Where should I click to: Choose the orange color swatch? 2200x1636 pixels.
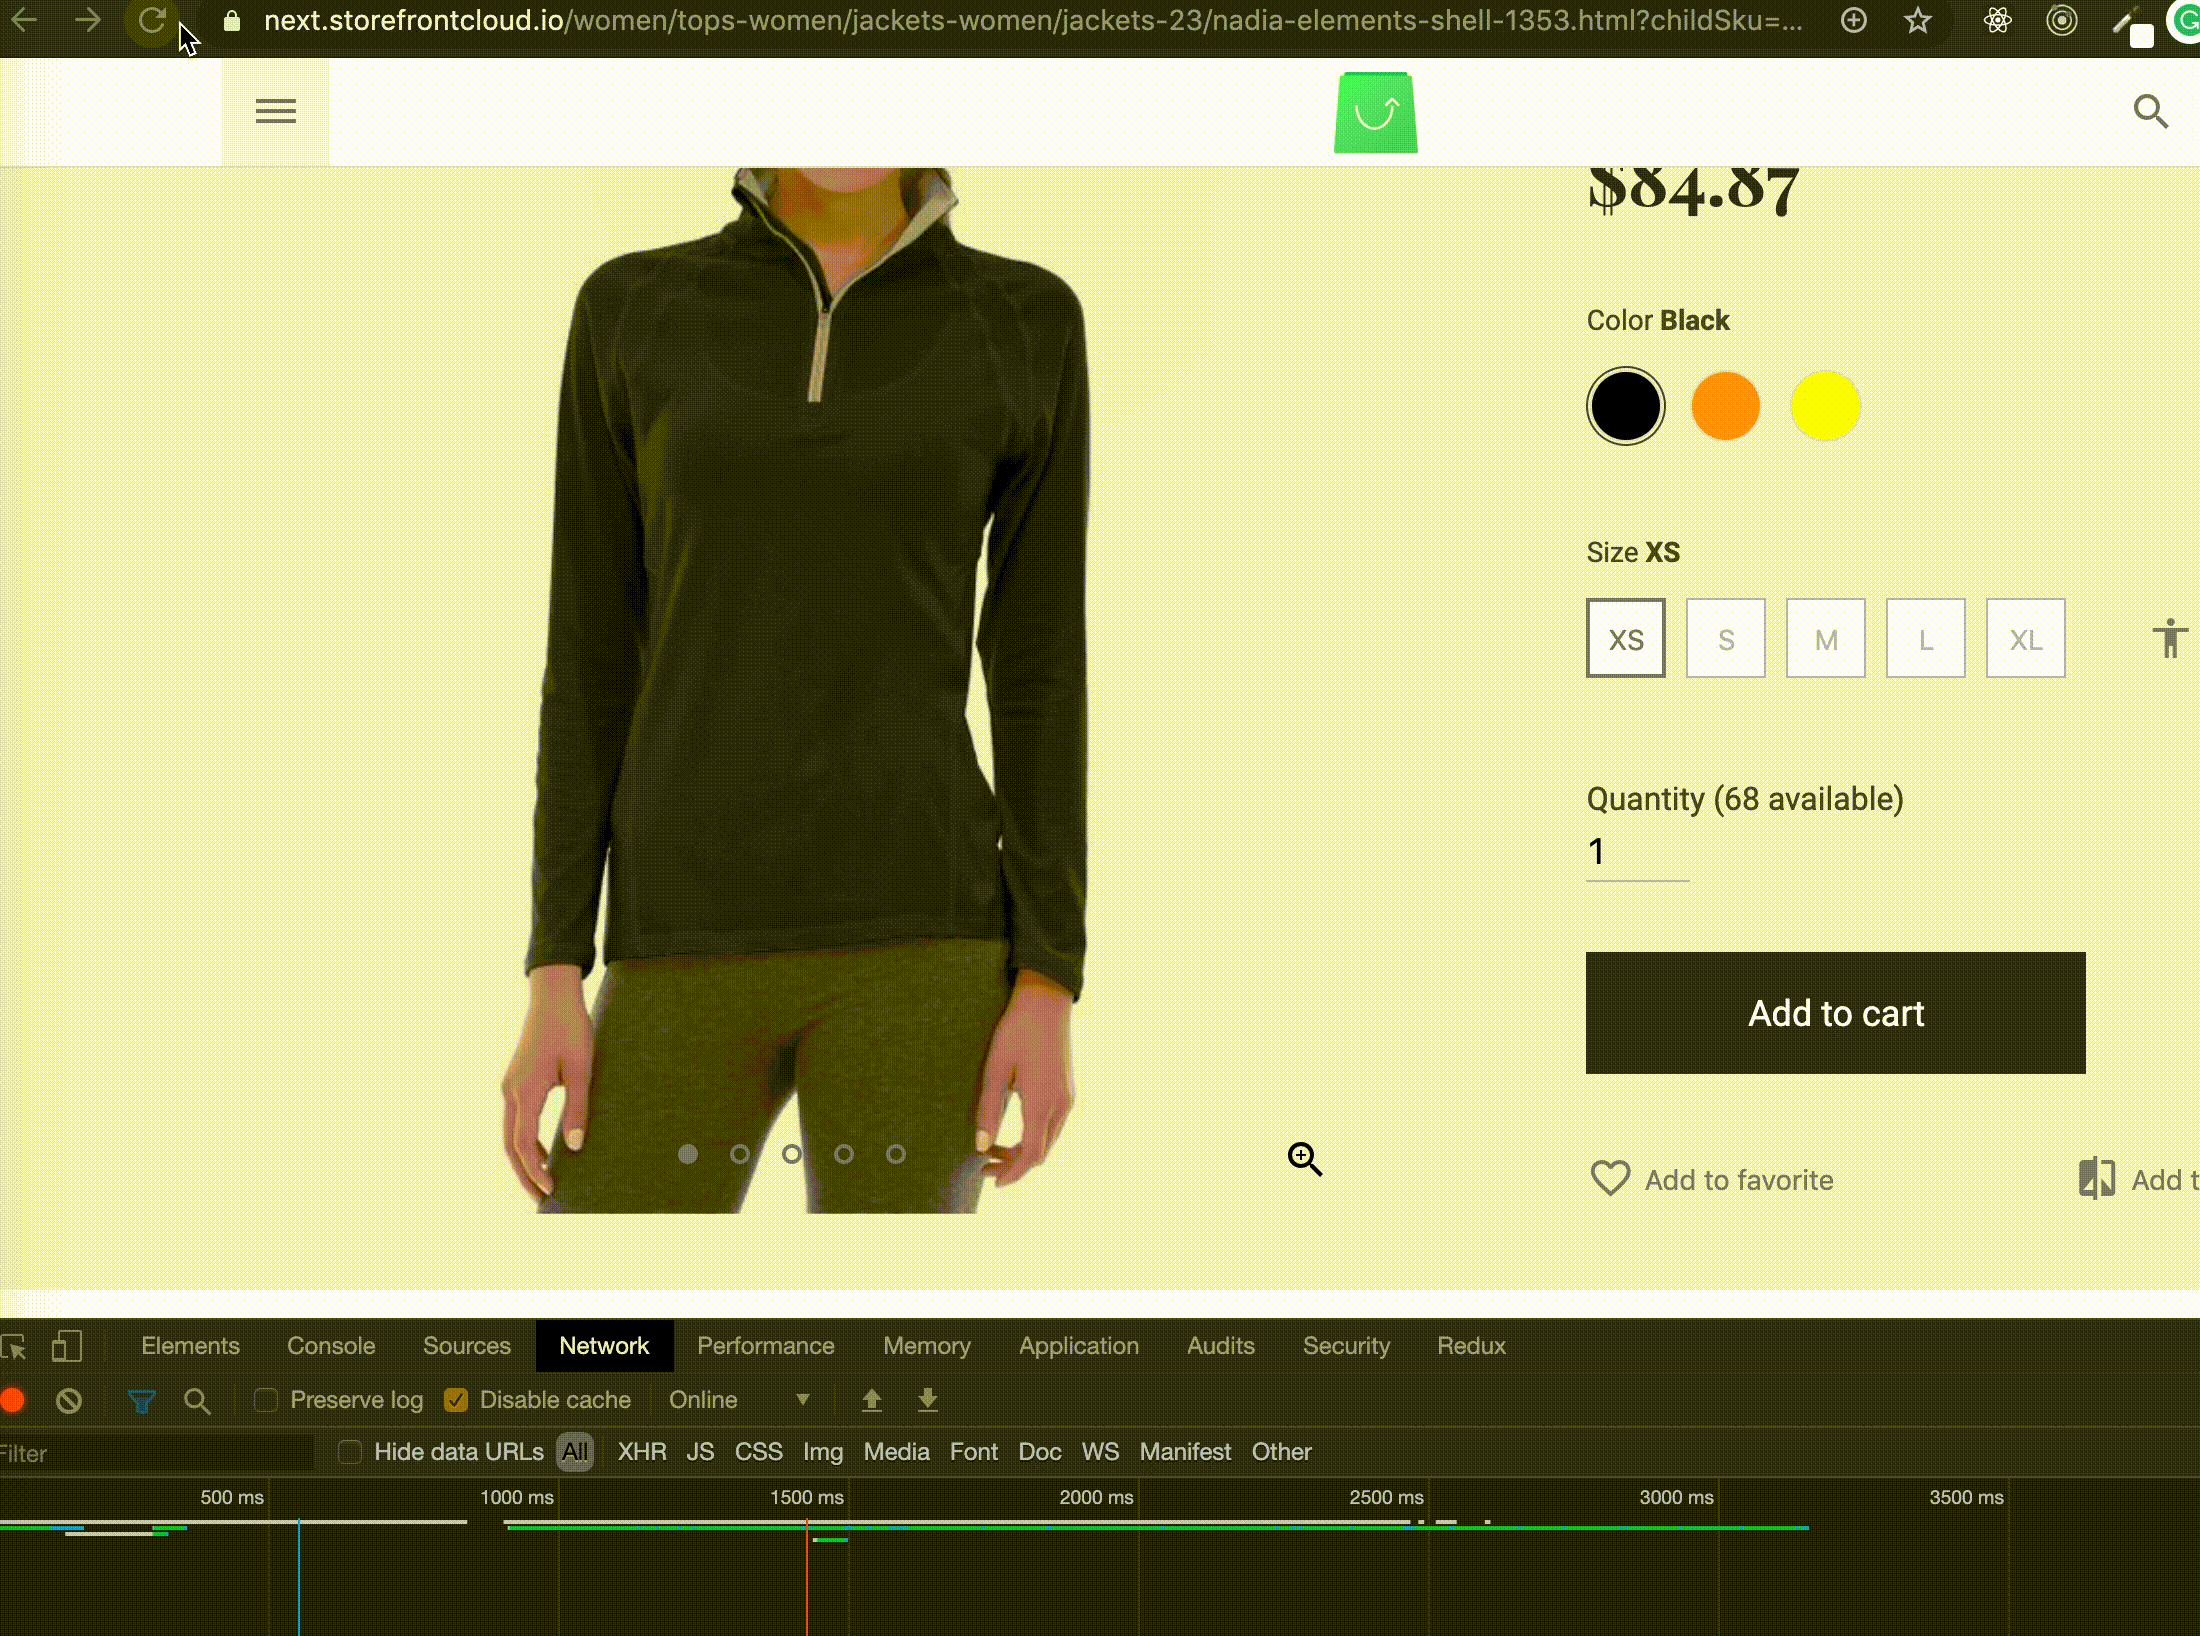pos(1726,406)
